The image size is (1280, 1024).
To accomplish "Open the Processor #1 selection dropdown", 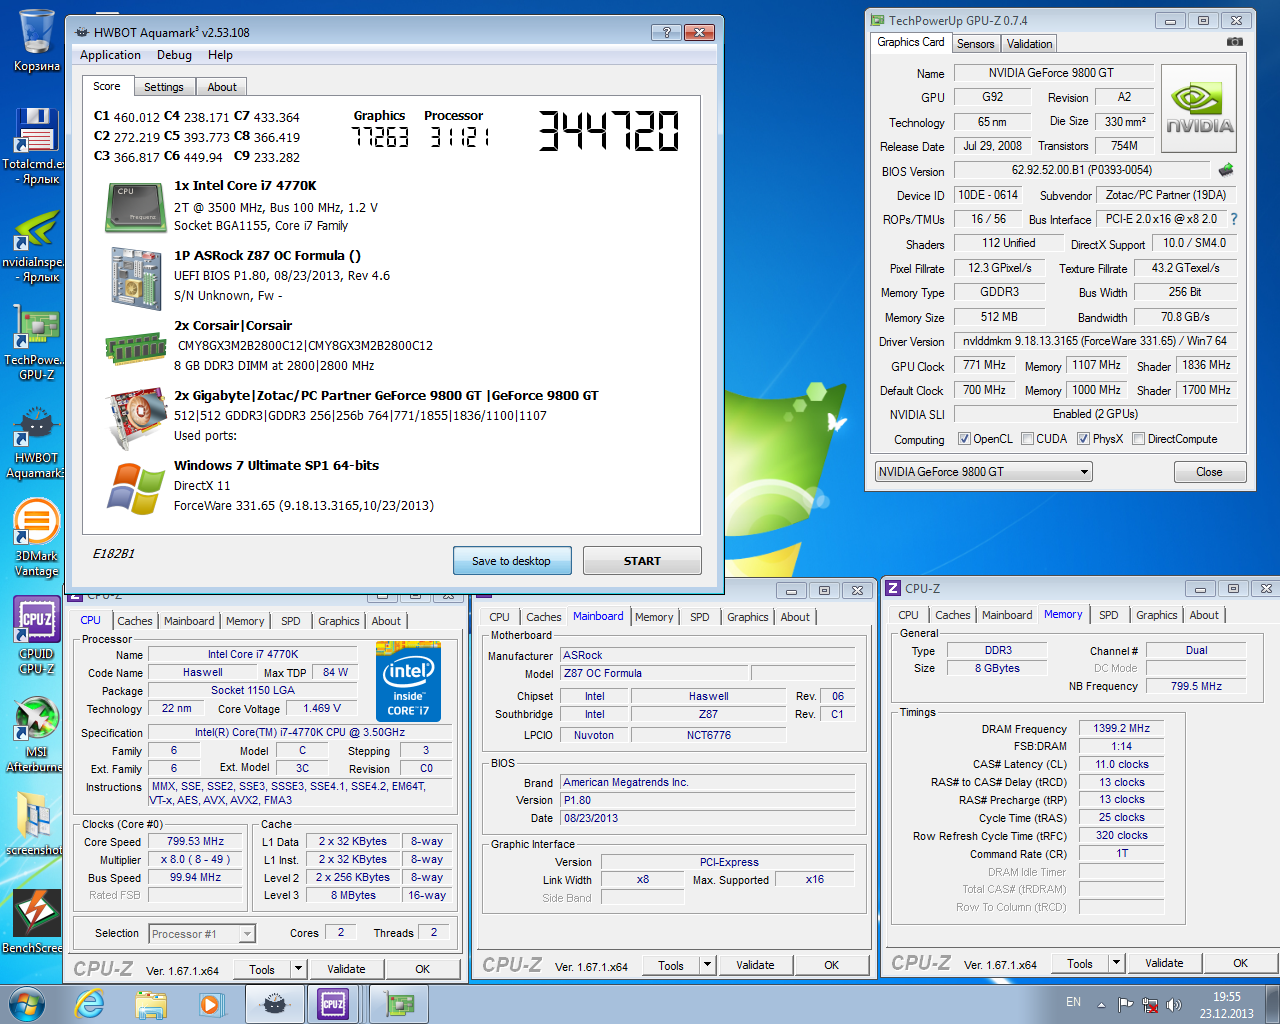I will pos(202,933).
